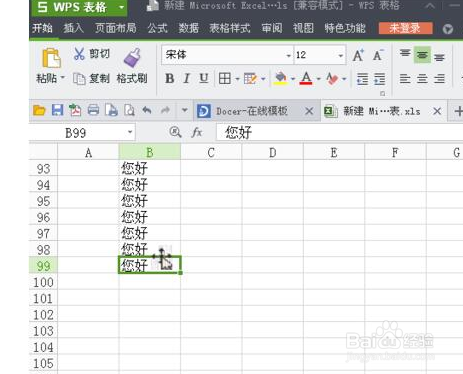
Task: Export to PDF icon
Action: (75, 110)
